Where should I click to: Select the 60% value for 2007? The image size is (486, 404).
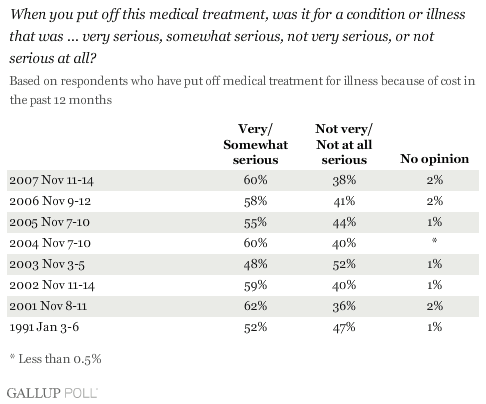pos(255,180)
